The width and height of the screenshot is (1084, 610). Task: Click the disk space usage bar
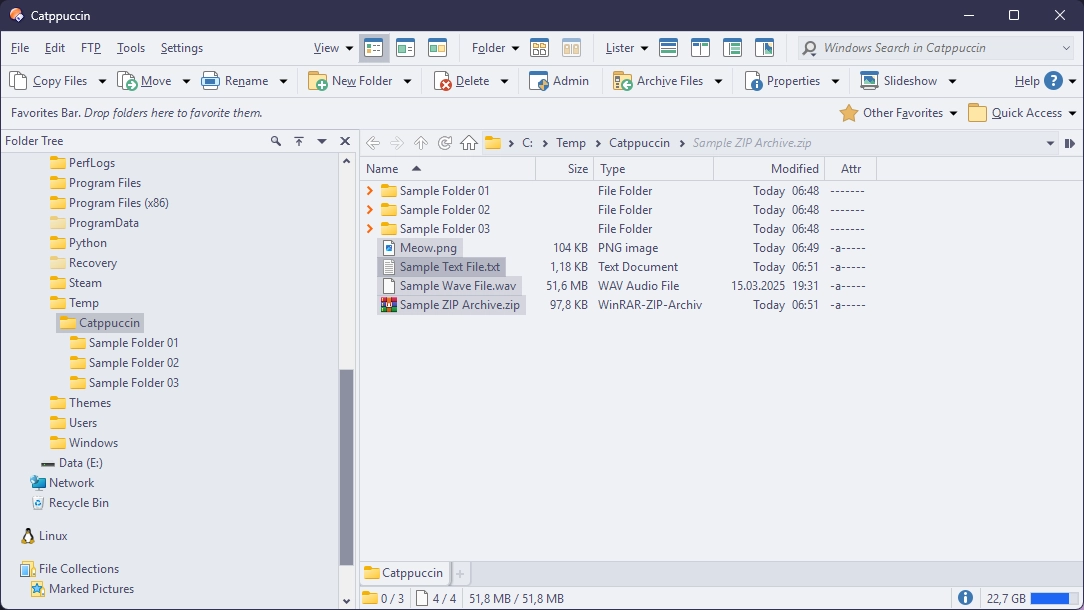pyautogui.click(x=1054, y=598)
